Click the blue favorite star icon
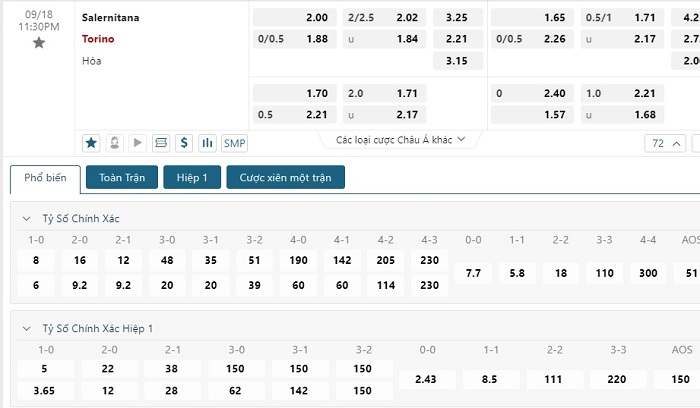Image resolution: width=700 pixels, height=408 pixels. pyautogui.click(x=91, y=143)
